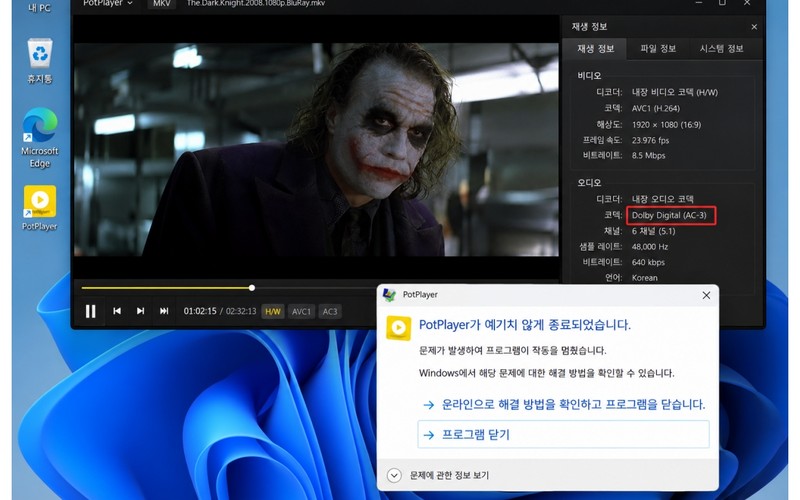The image size is (800, 500).
Task: Select the 내장 비디오 코덱 (H/W) decoder value
Action: (x=674, y=92)
